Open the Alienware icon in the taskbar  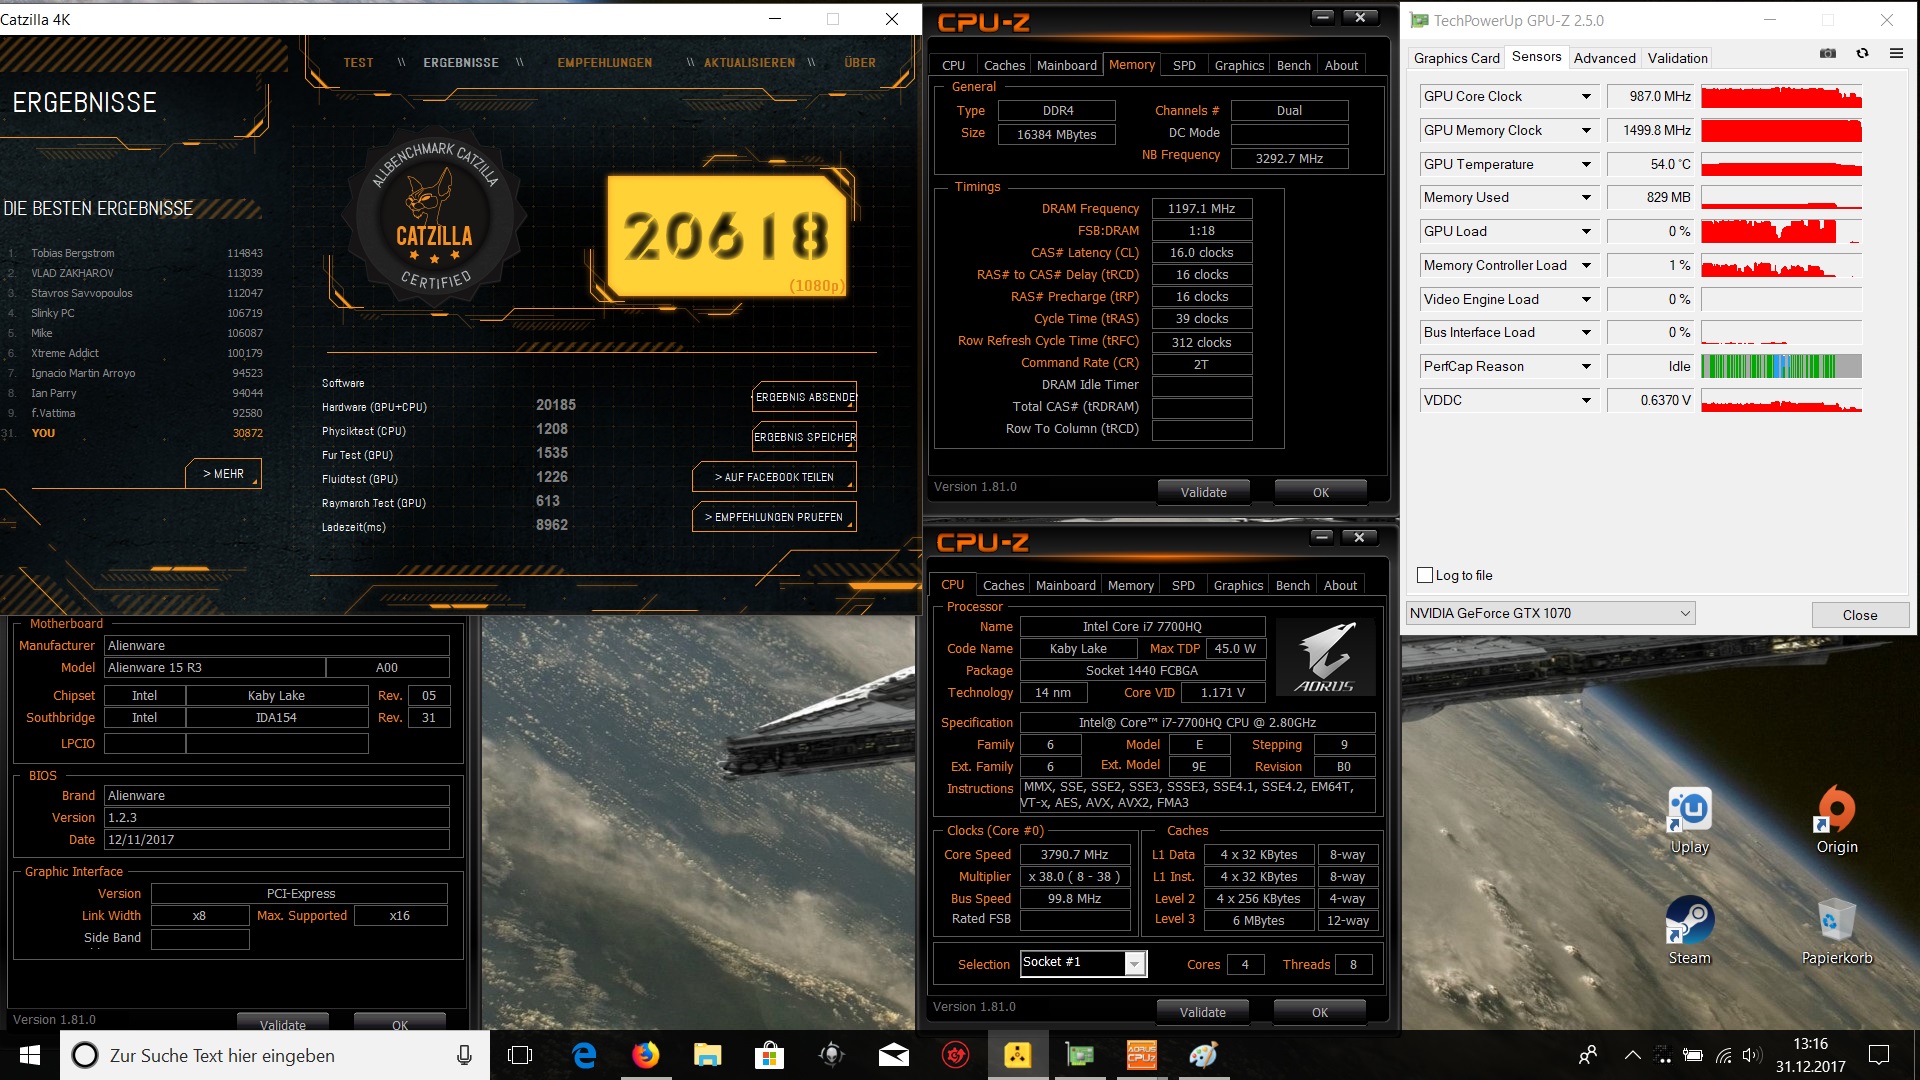[831, 1055]
